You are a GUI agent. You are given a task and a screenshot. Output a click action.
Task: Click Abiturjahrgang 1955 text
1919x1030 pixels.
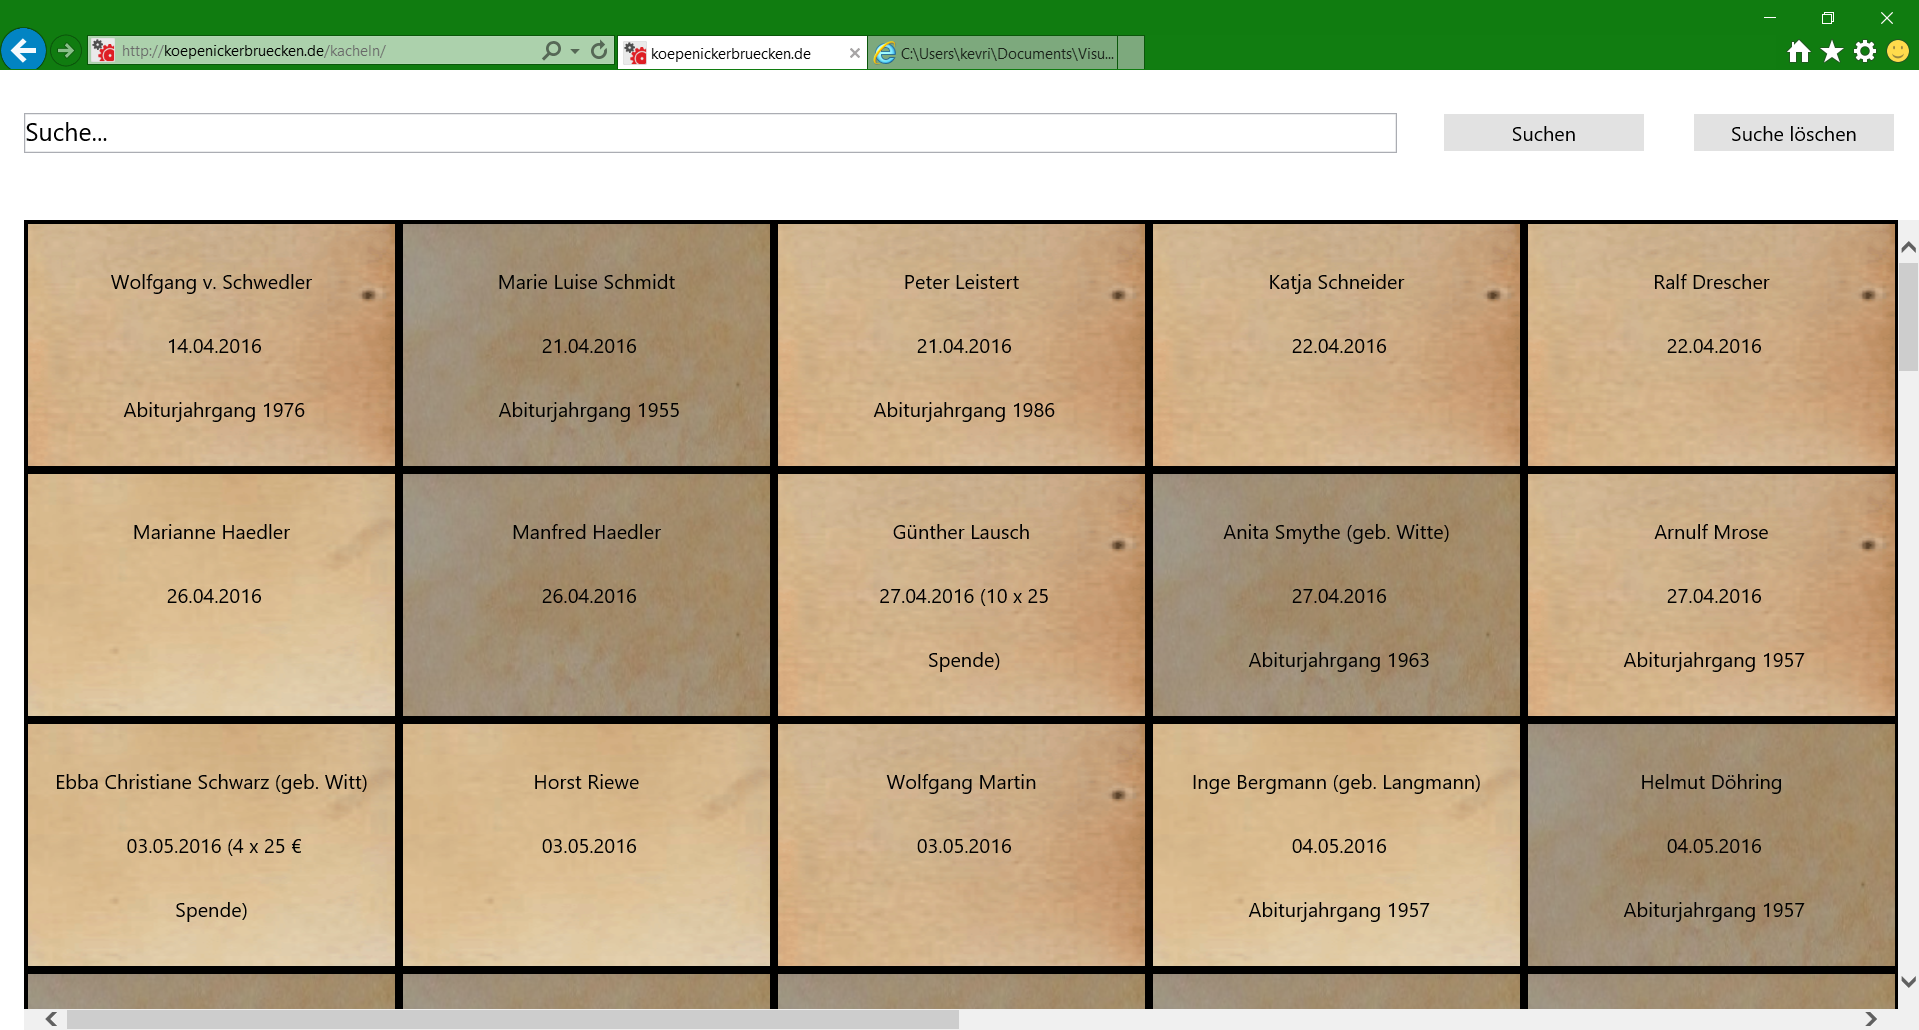coord(589,410)
